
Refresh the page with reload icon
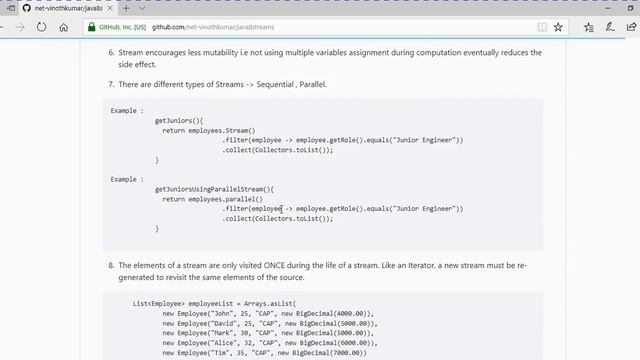(41, 27)
